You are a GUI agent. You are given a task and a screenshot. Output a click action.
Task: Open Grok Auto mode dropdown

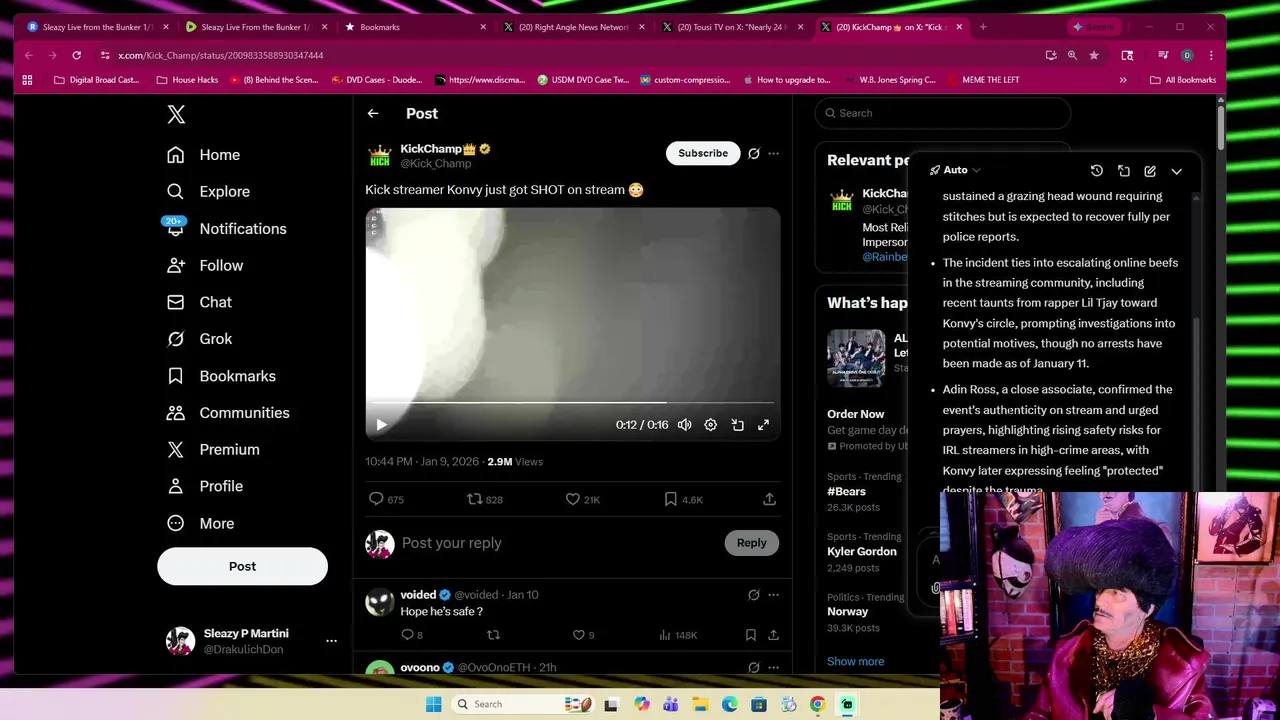click(x=955, y=171)
